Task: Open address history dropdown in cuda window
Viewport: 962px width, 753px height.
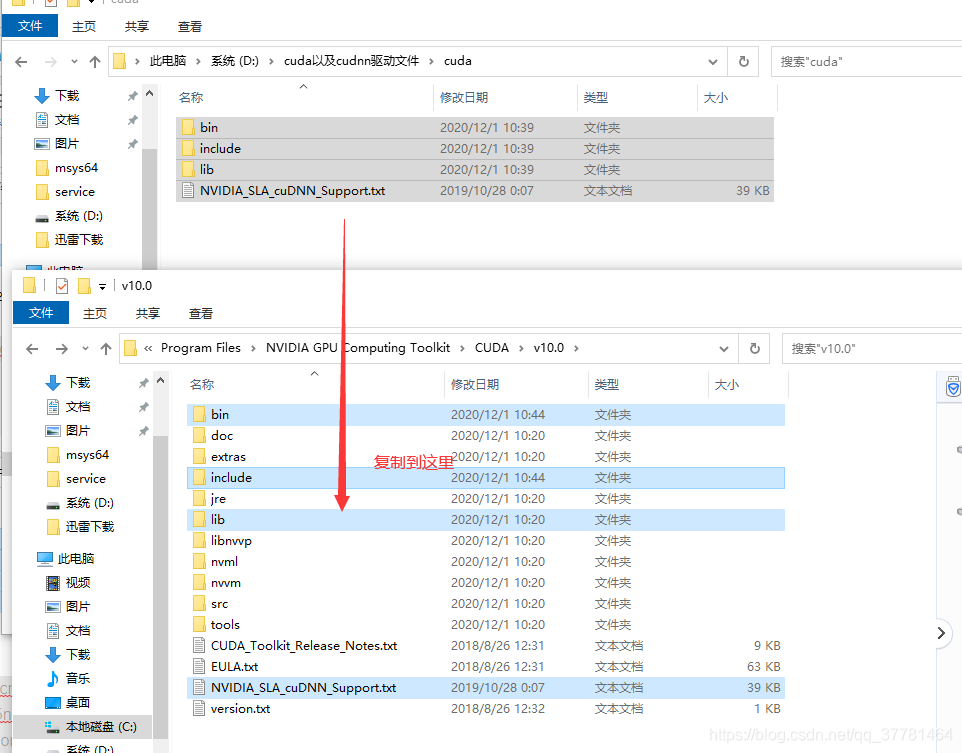Action: click(x=713, y=61)
